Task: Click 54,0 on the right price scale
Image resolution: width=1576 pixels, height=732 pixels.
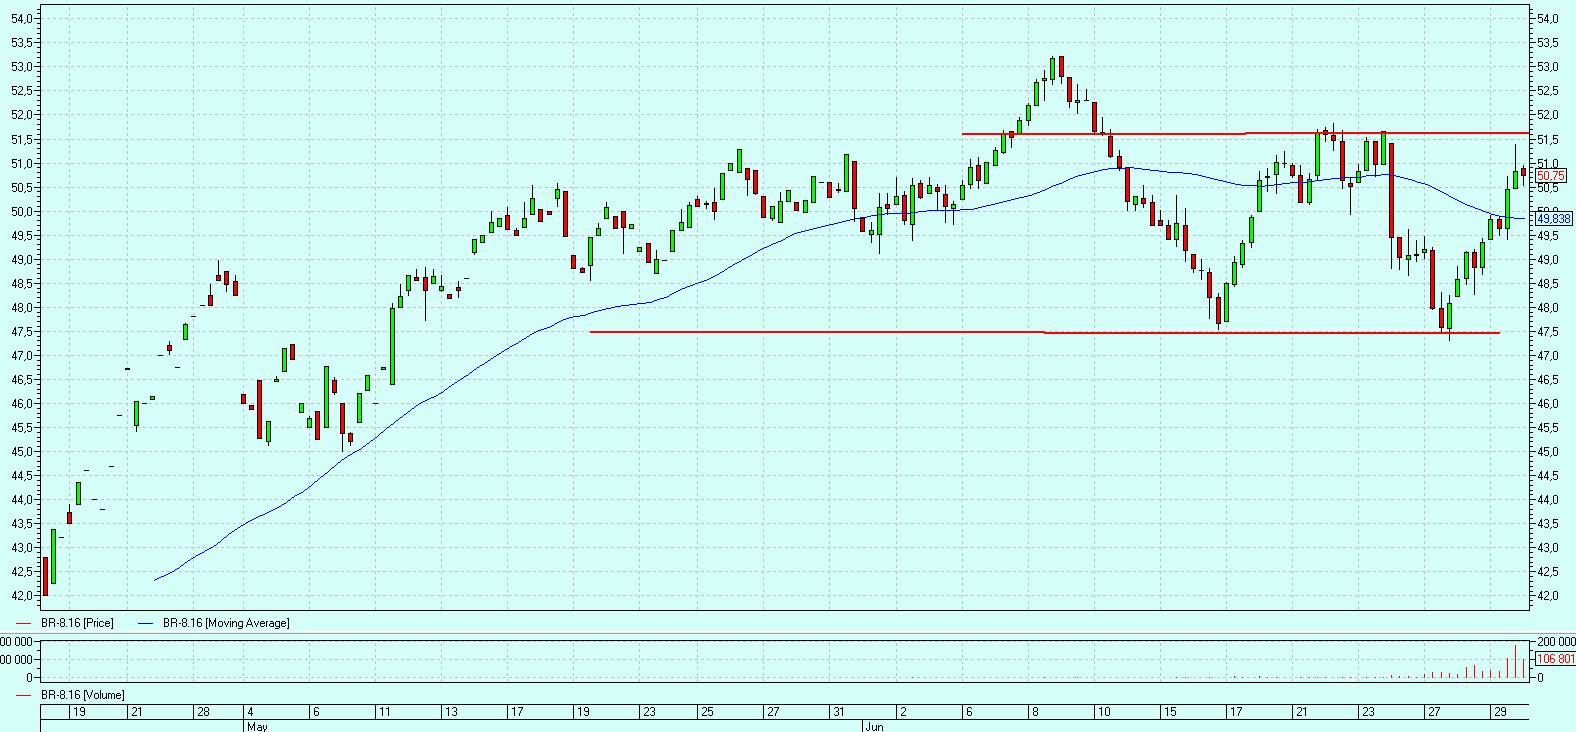Action: click(x=1548, y=19)
